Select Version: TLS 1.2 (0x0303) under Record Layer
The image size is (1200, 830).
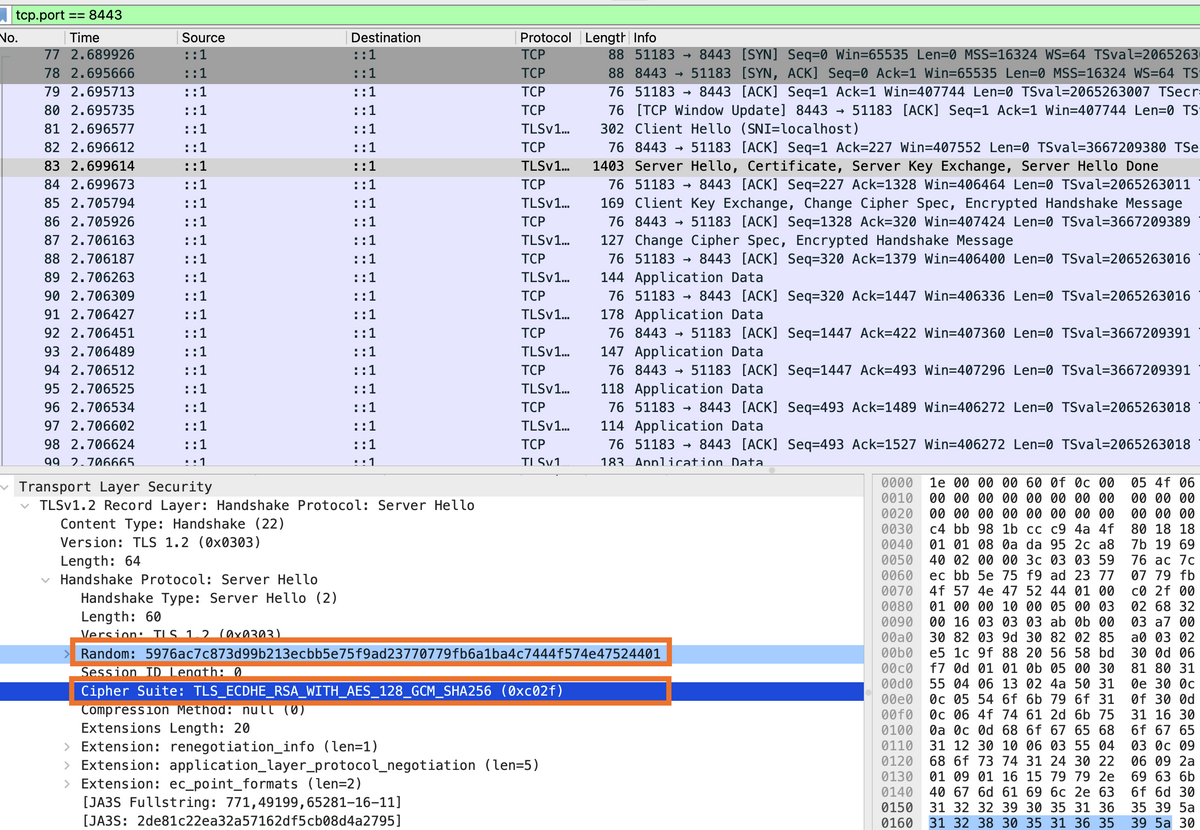[x=160, y=542]
